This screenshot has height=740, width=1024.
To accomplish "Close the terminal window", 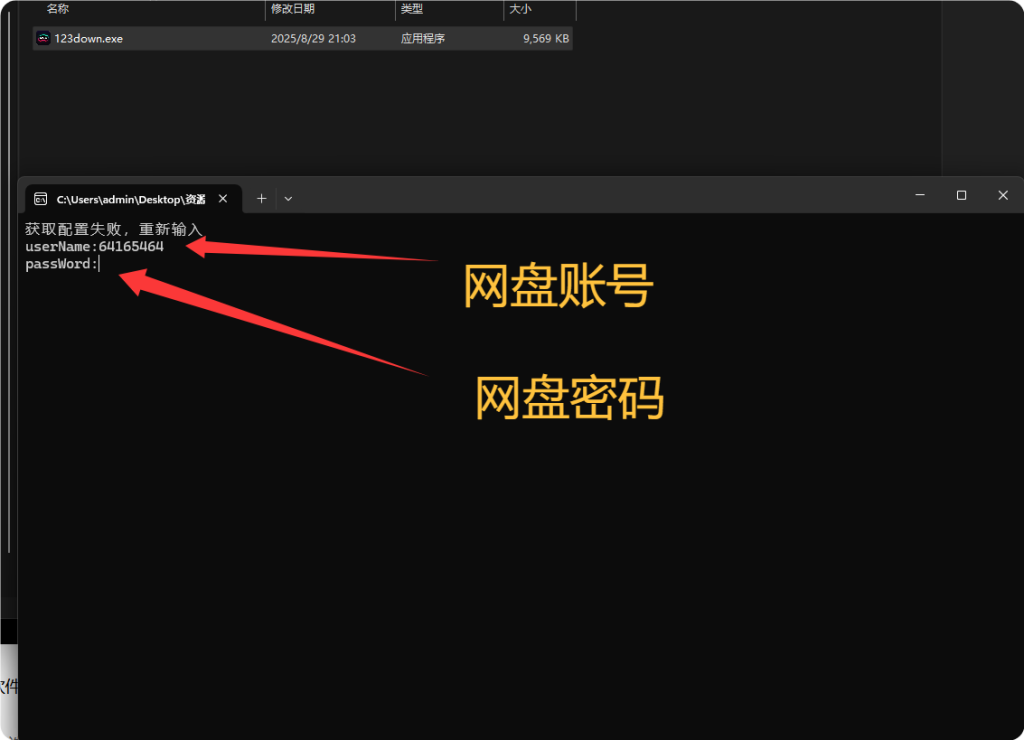I will click(x=1003, y=195).
